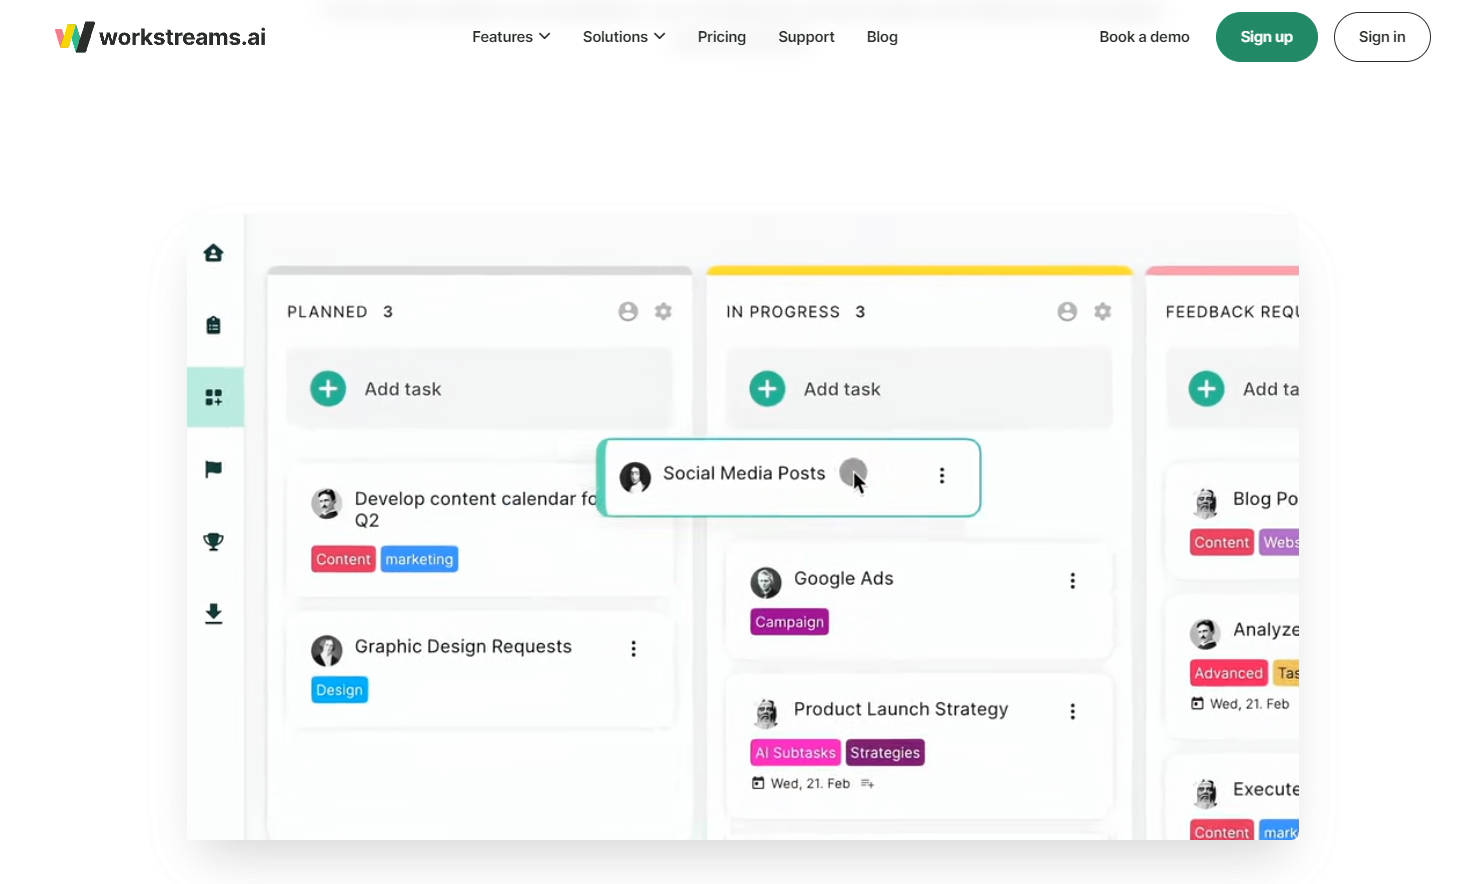Open the flag icon in sidebar
Image resolution: width=1484 pixels, height=884 pixels.
pyautogui.click(x=213, y=469)
